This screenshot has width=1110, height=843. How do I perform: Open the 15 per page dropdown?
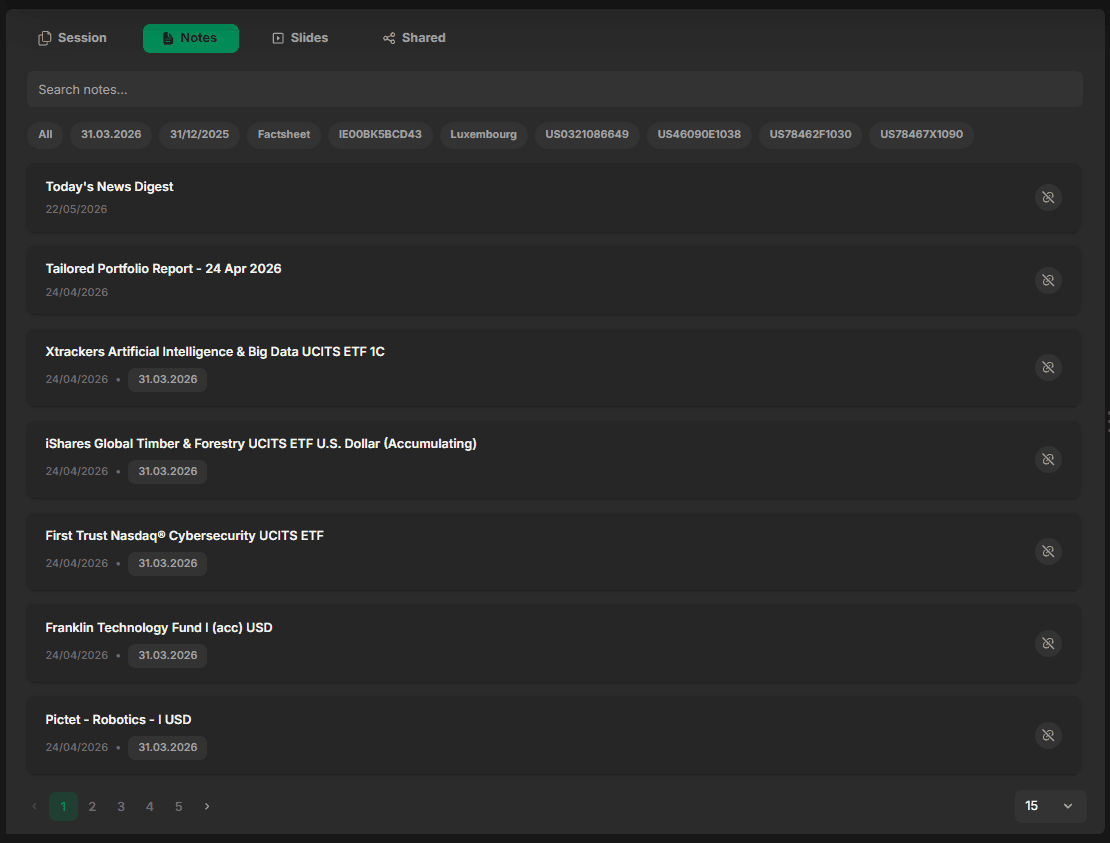(1051, 806)
